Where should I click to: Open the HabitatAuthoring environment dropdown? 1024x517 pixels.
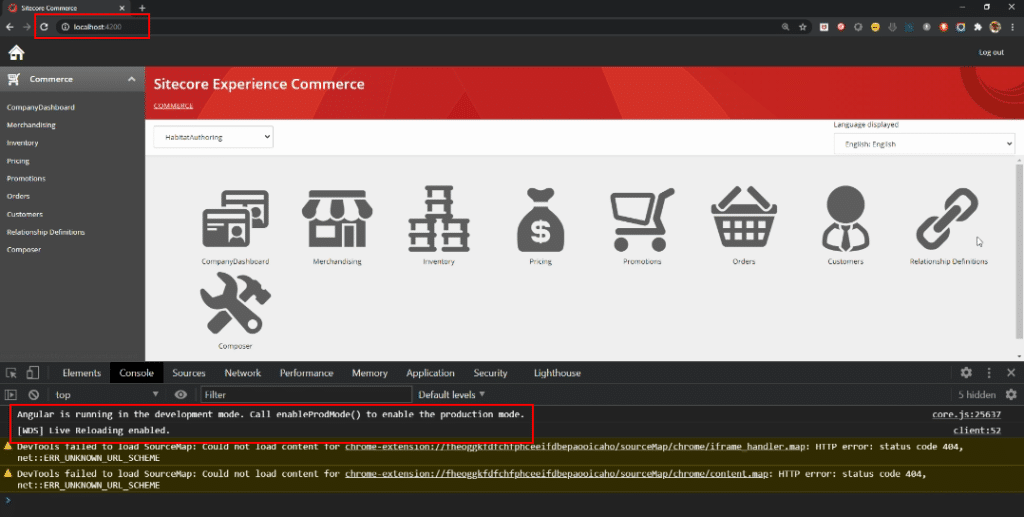[214, 137]
